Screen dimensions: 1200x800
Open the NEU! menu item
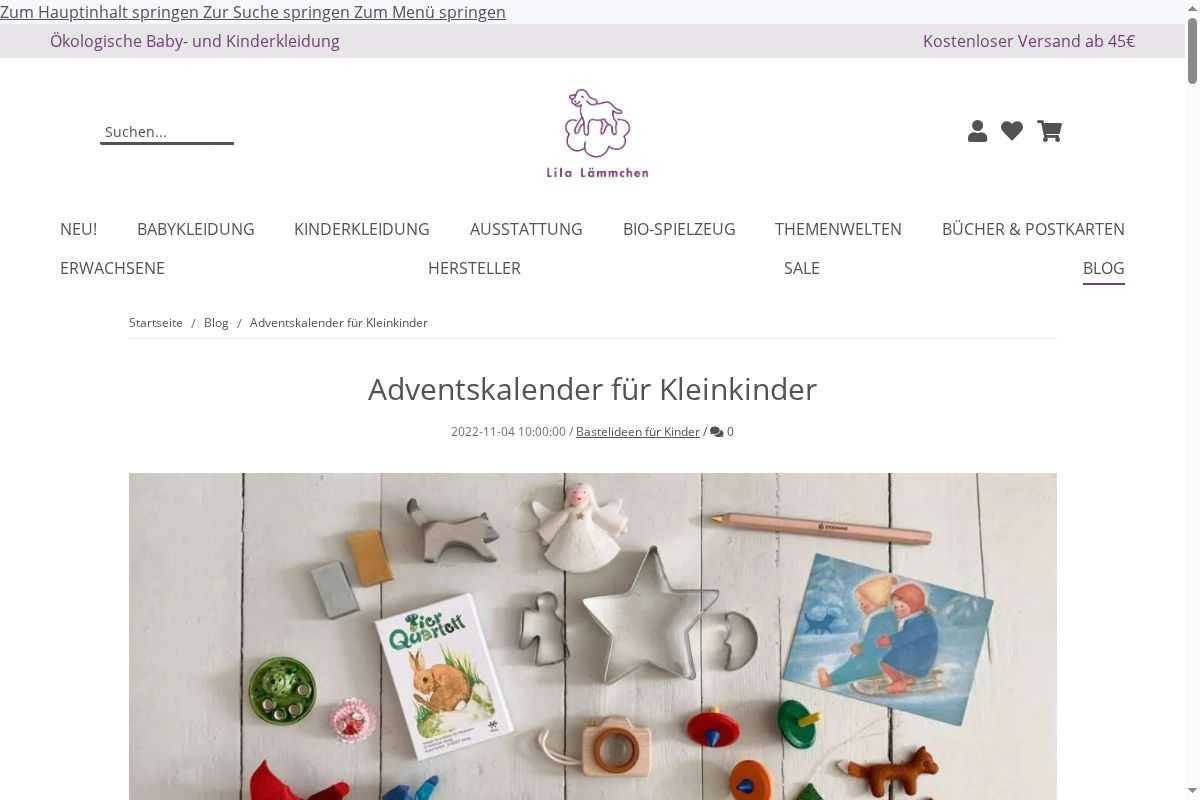[78, 229]
